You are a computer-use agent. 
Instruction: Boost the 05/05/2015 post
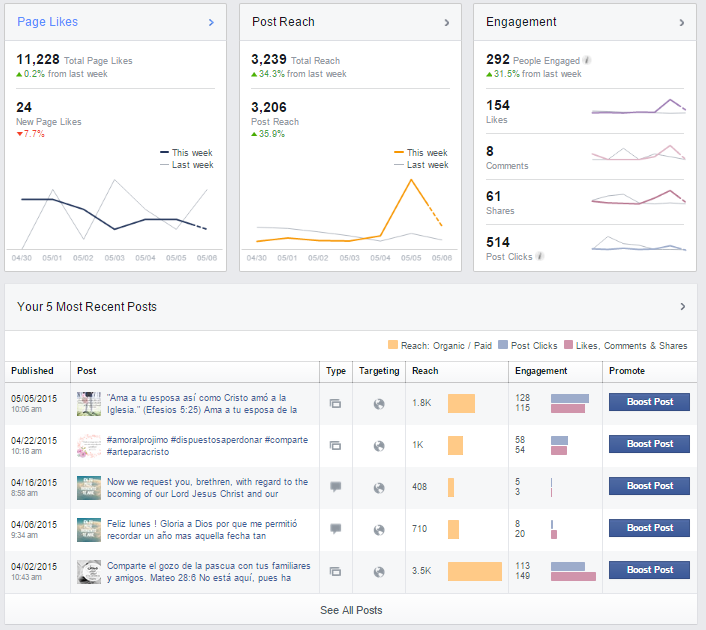click(649, 402)
